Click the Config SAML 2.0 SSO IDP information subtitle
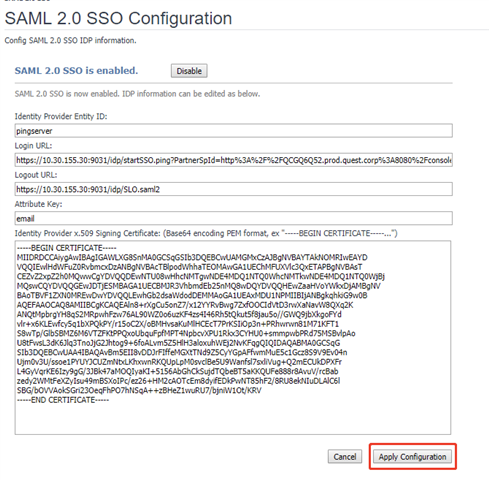The image size is (489, 480). tap(70, 40)
